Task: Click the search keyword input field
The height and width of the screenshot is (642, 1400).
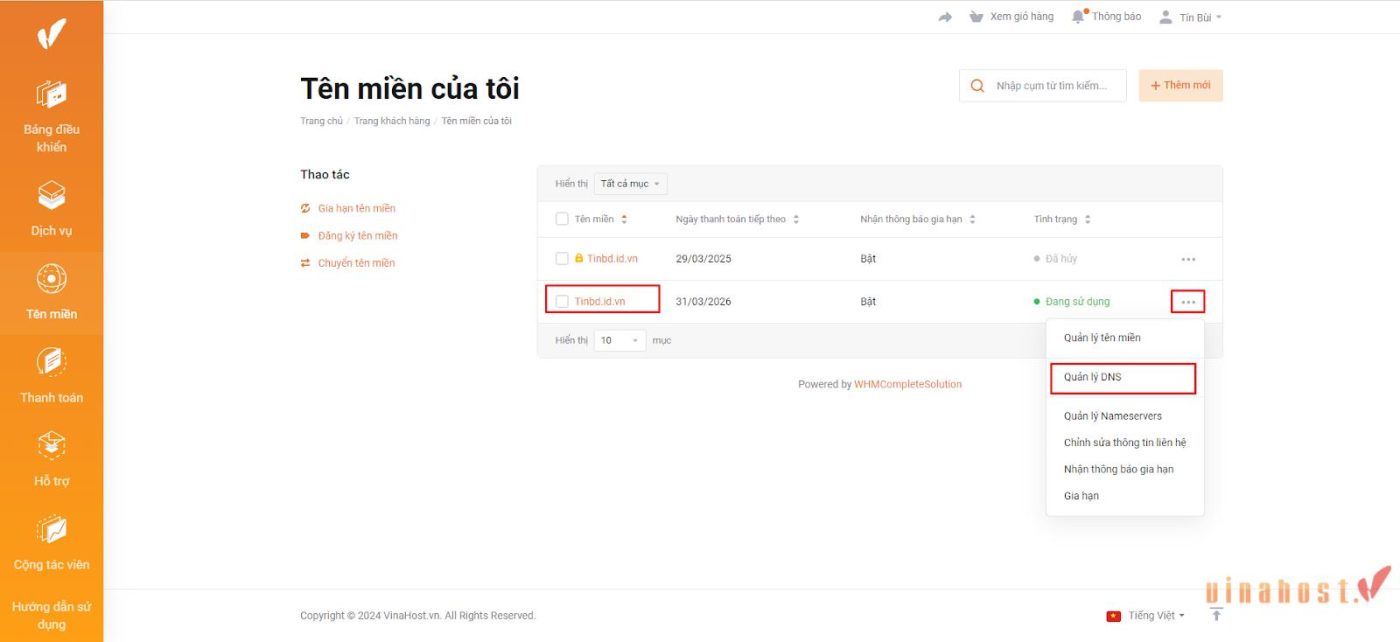Action: [x=1050, y=85]
